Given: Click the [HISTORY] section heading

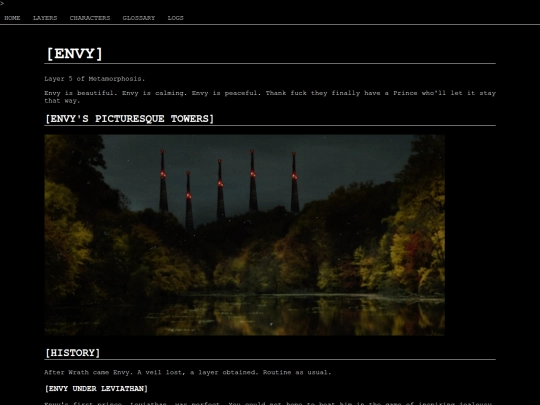Looking at the screenshot, I should pos(73,353).
